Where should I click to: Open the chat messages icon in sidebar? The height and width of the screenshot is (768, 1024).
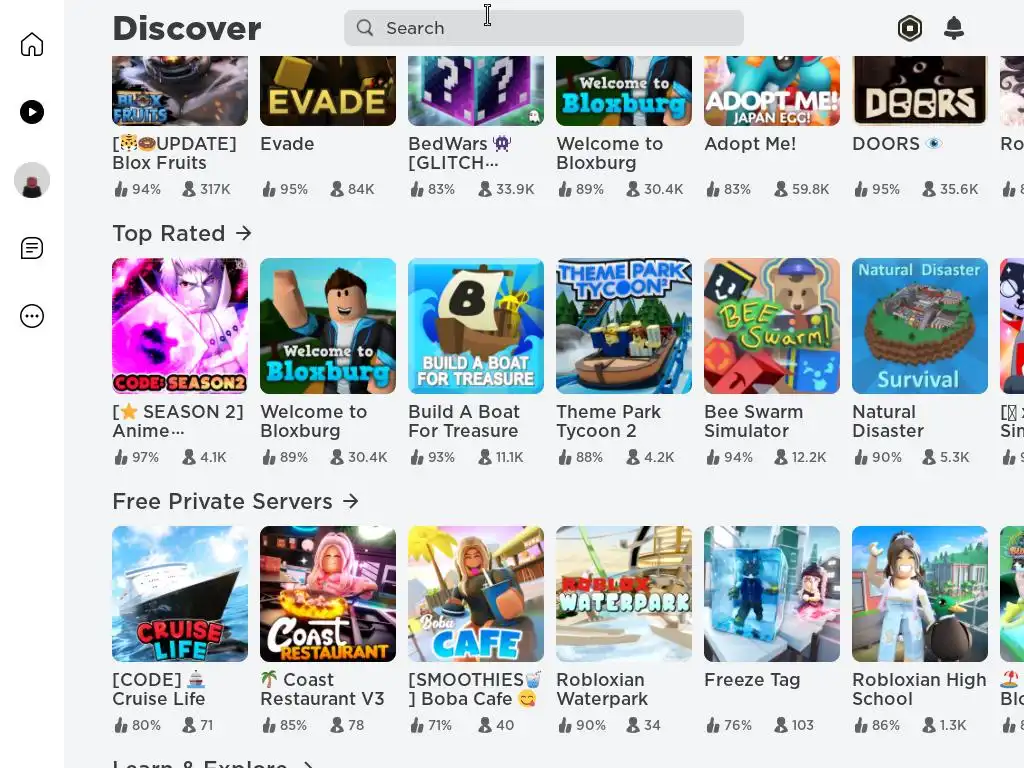[x=31, y=248]
